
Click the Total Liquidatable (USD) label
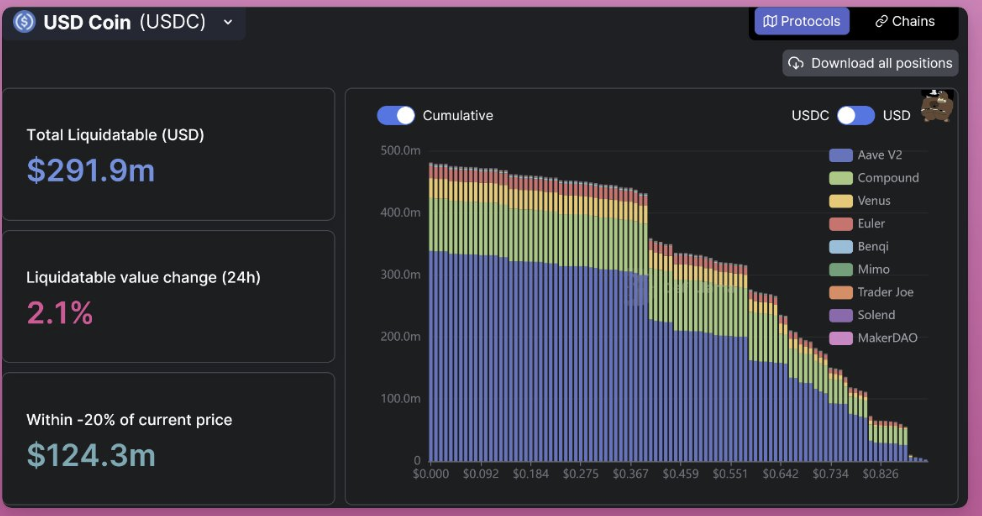click(x=115, y=135)
